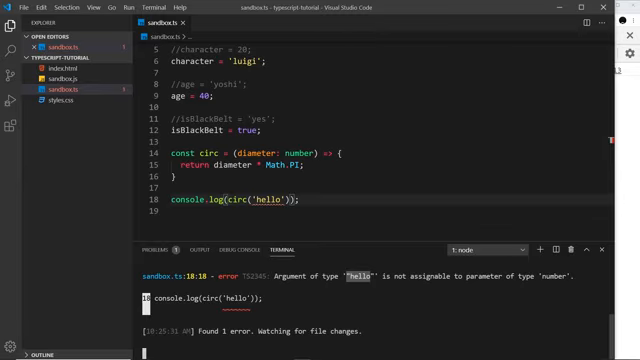Open the Run and Debug view

pos(10,100)
